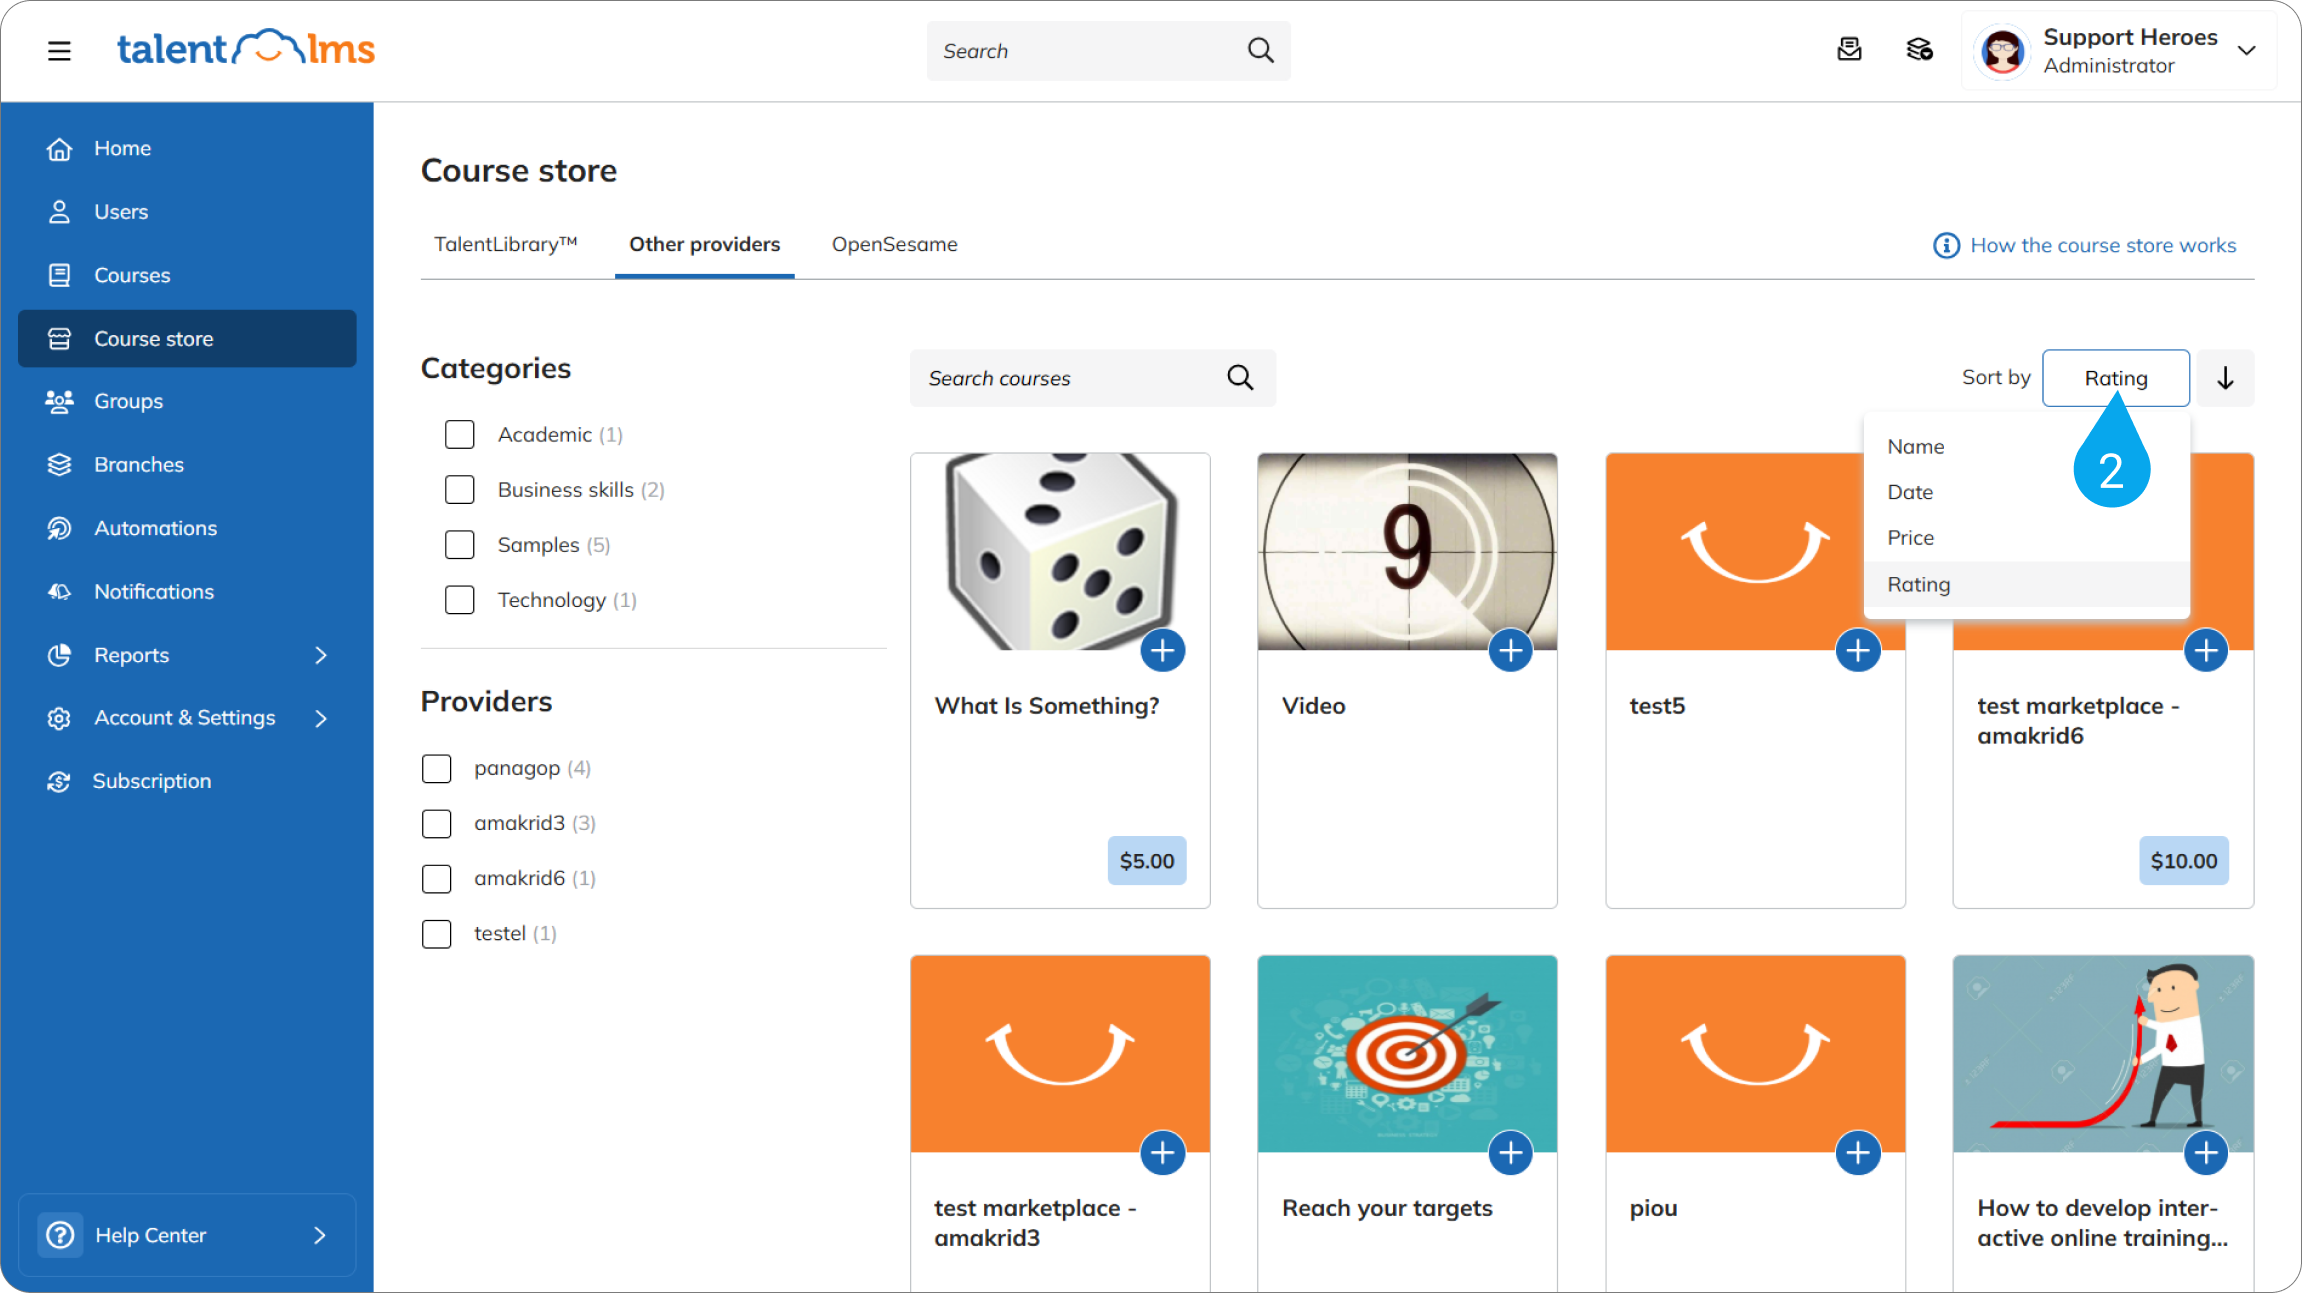Check the Samples category box
The image size is (2302, 1293).
pyautogui.click(x=459, y=545)
